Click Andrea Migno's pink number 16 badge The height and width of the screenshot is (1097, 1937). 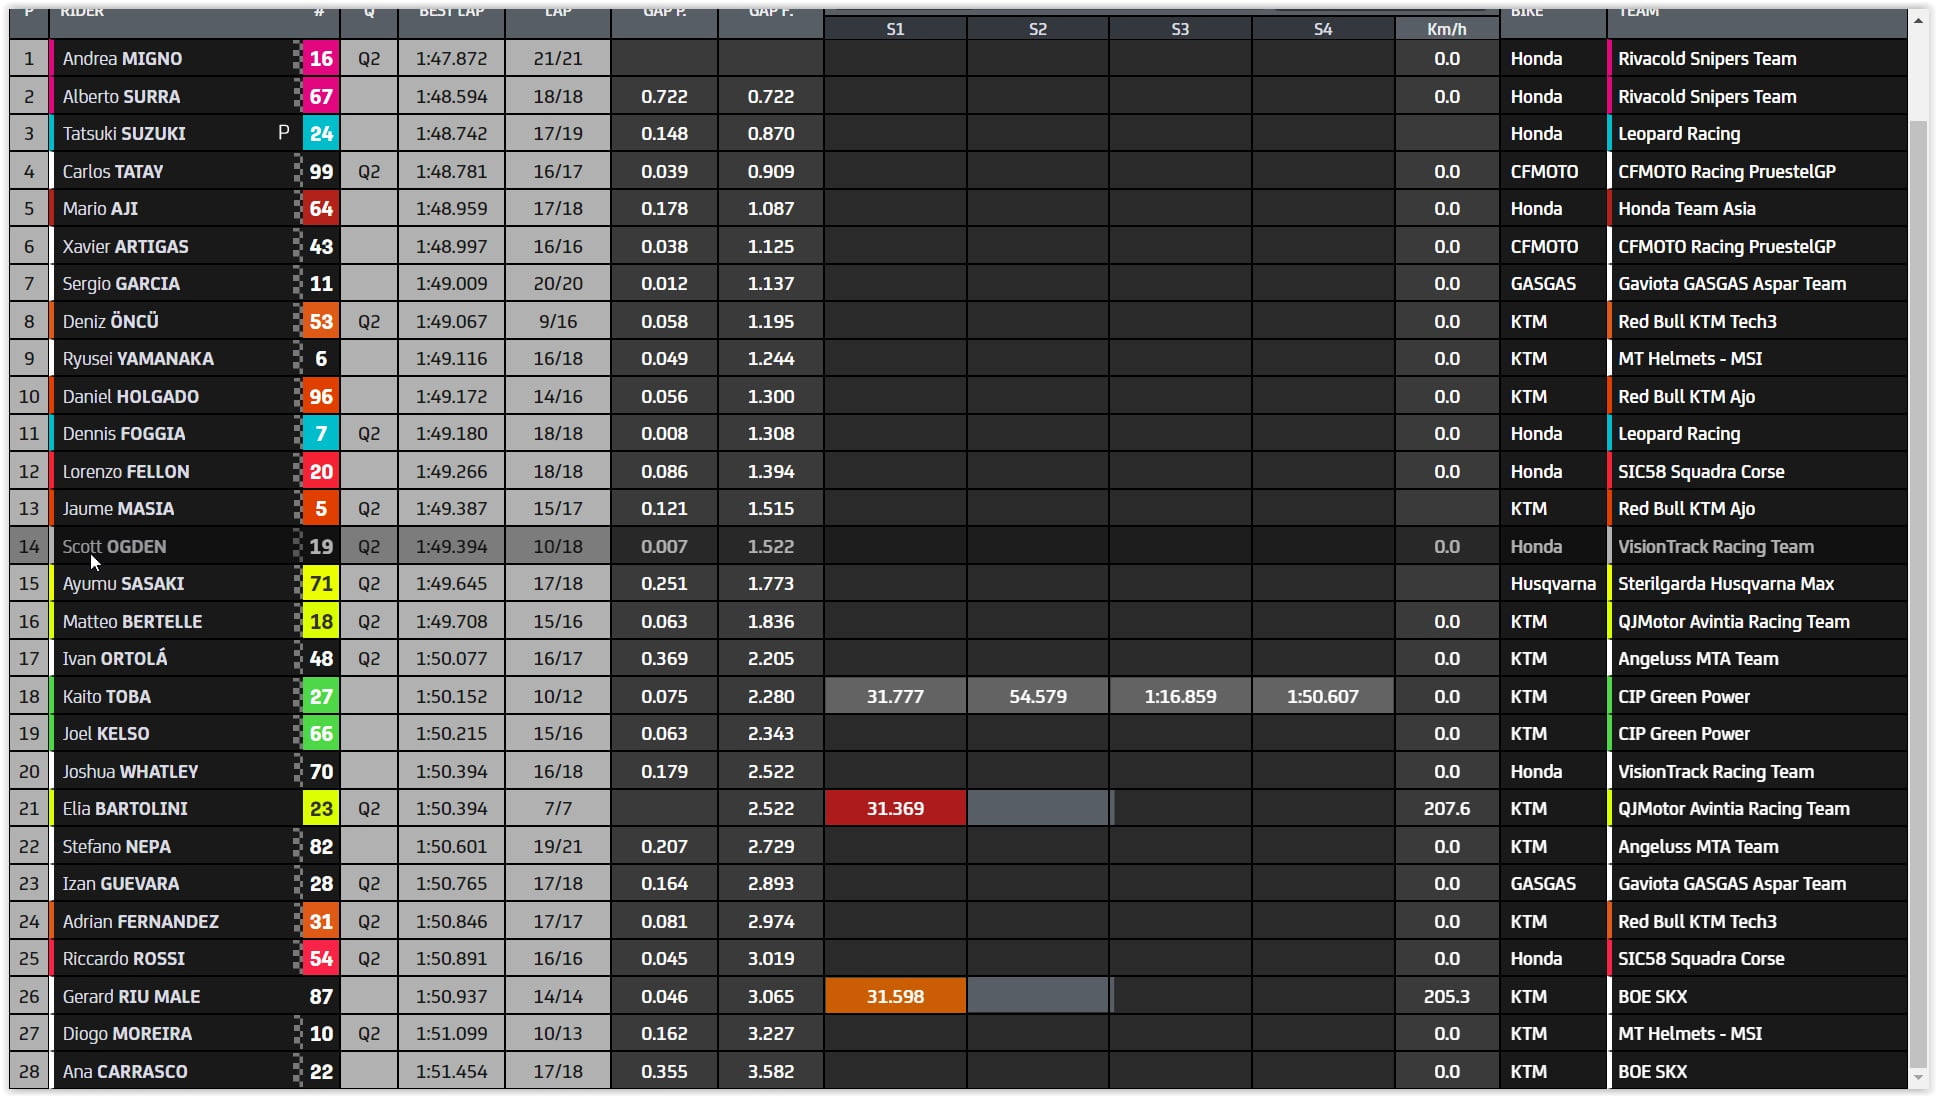pyautogui.click(x=321, y=59)
